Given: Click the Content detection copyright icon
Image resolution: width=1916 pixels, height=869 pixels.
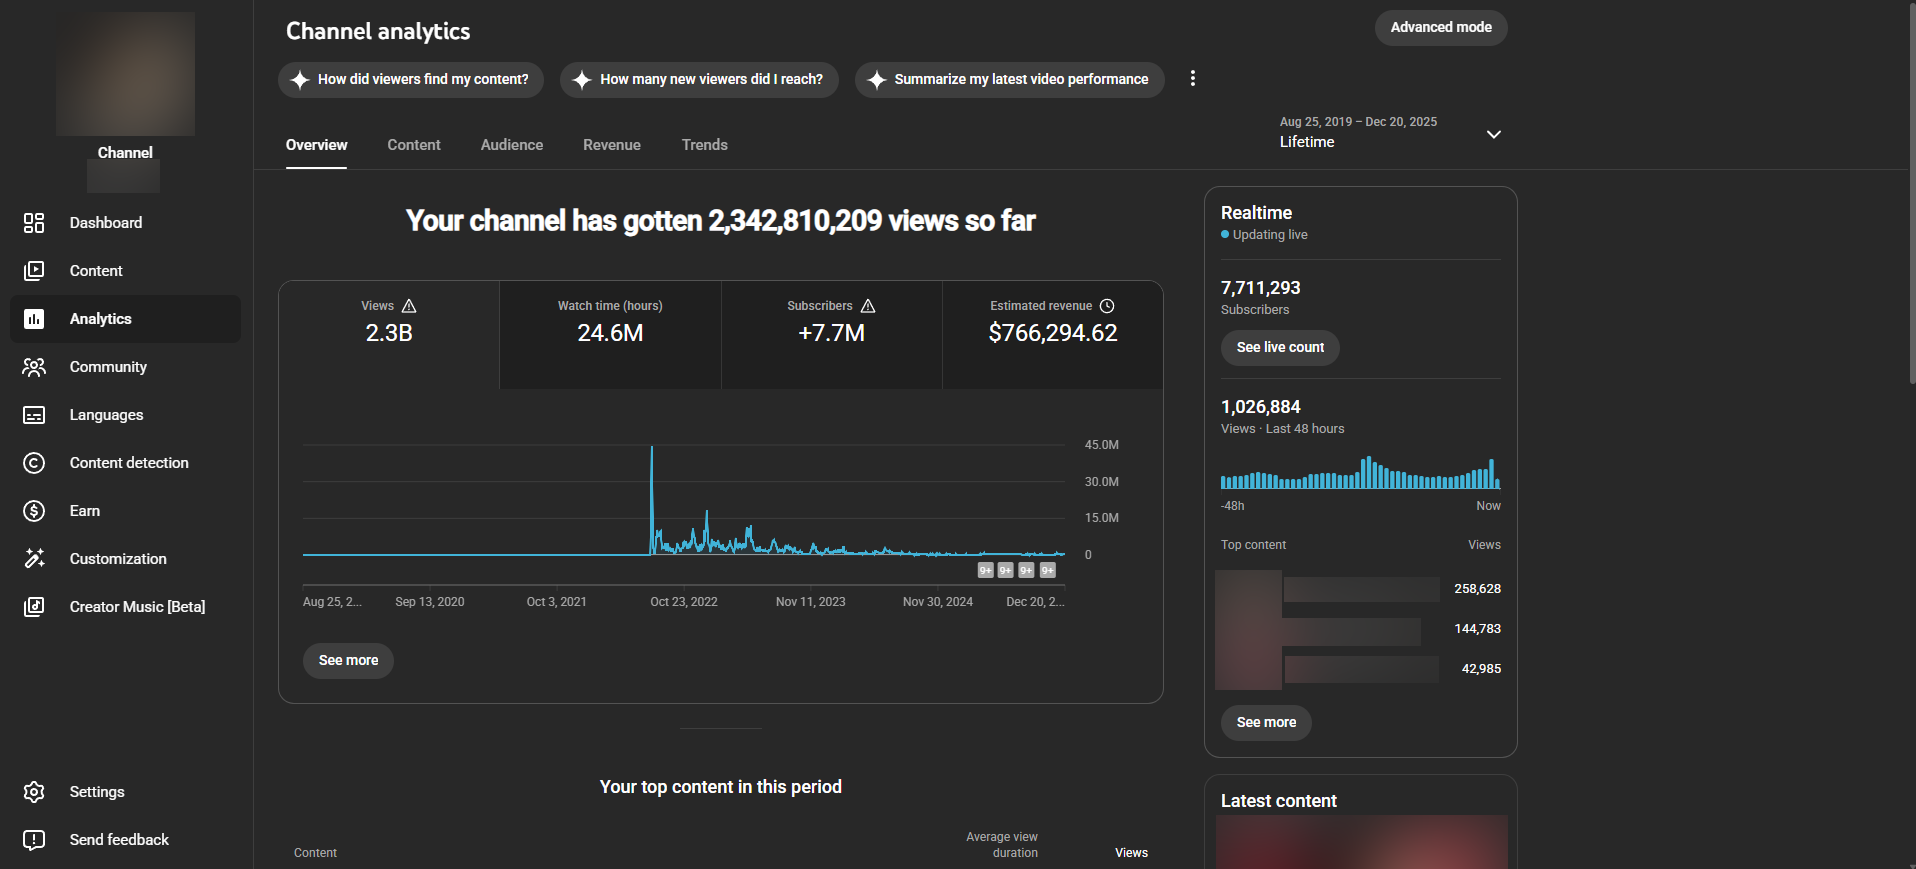Looking at the screenshot, I should 34,463.
